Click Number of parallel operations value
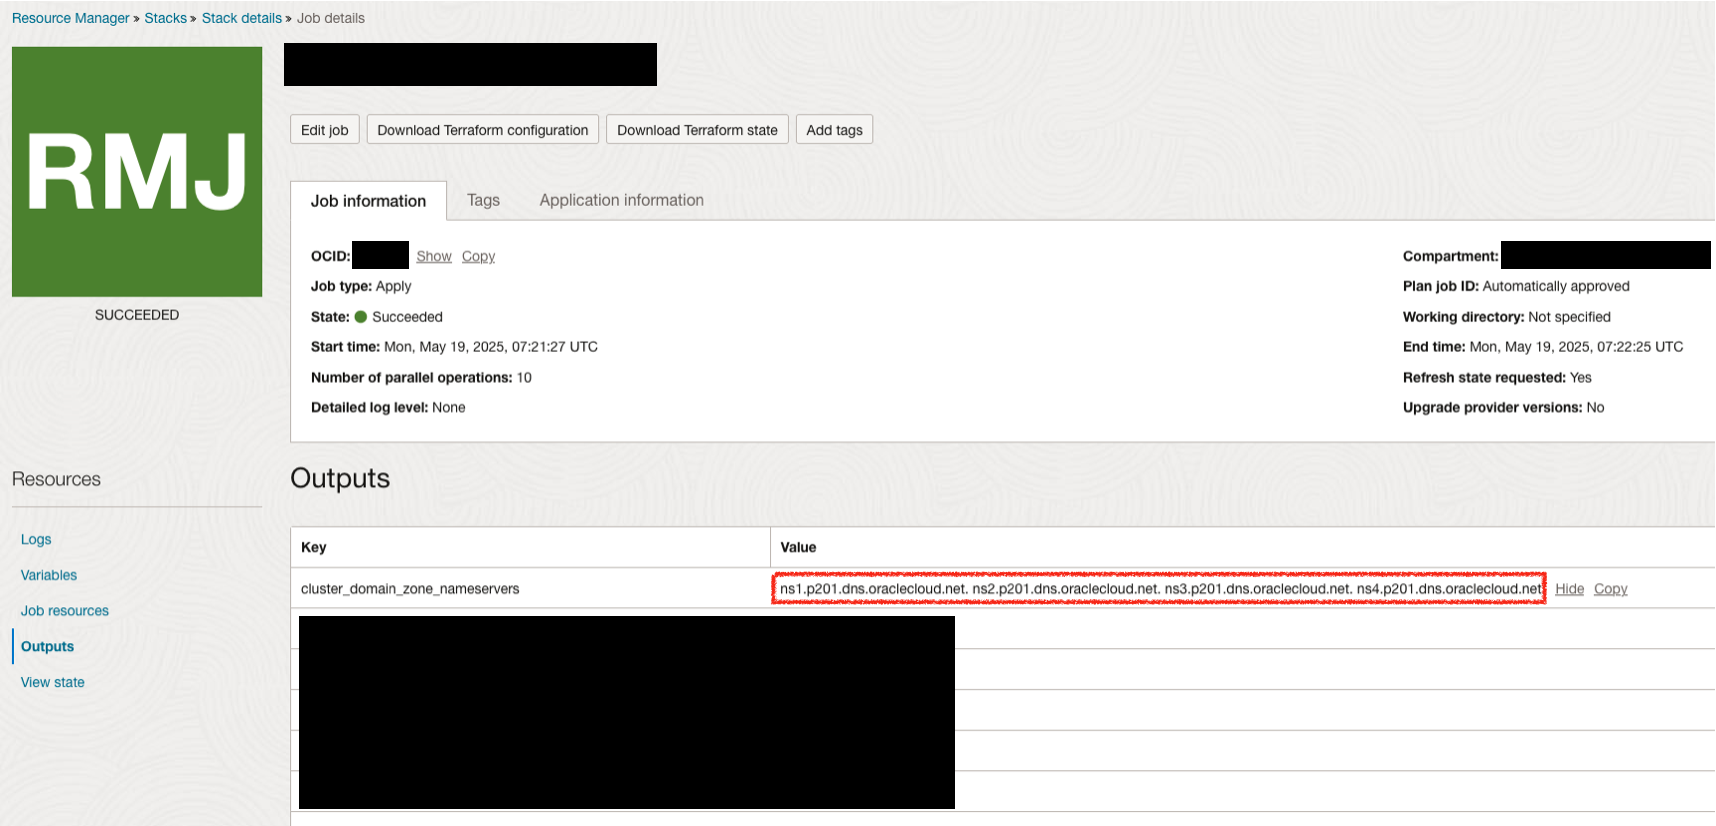The image size is (1716, 826). coord(524,377)
